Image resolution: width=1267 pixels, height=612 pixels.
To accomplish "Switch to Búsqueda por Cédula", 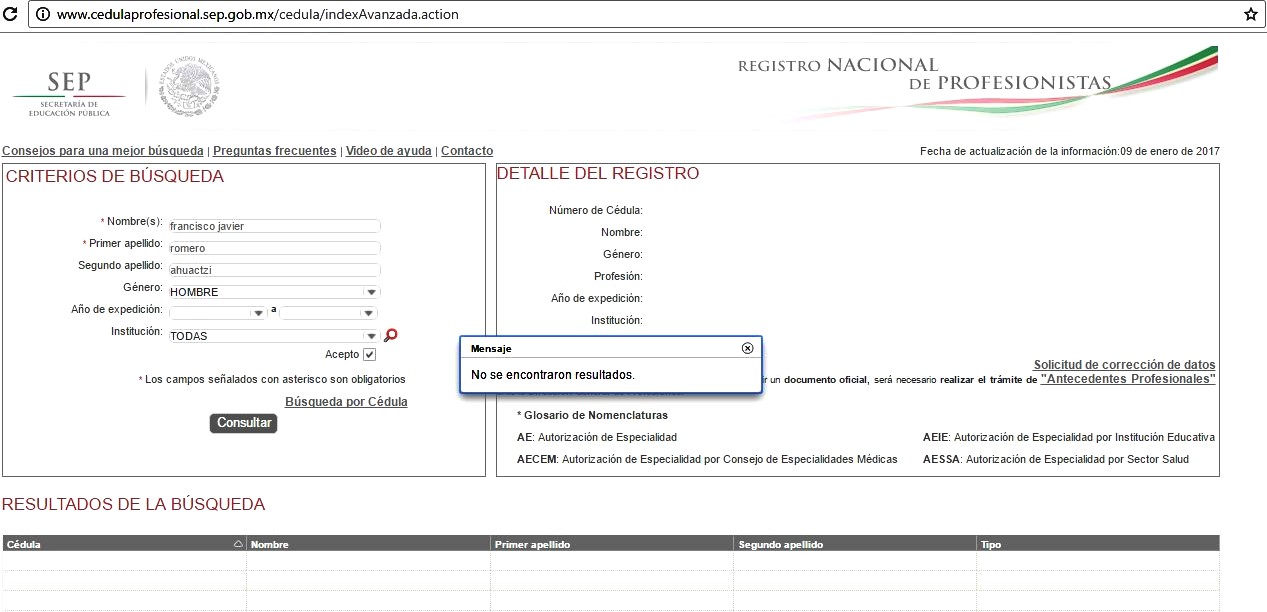I will pyautogui.click(x=346, y=402).
